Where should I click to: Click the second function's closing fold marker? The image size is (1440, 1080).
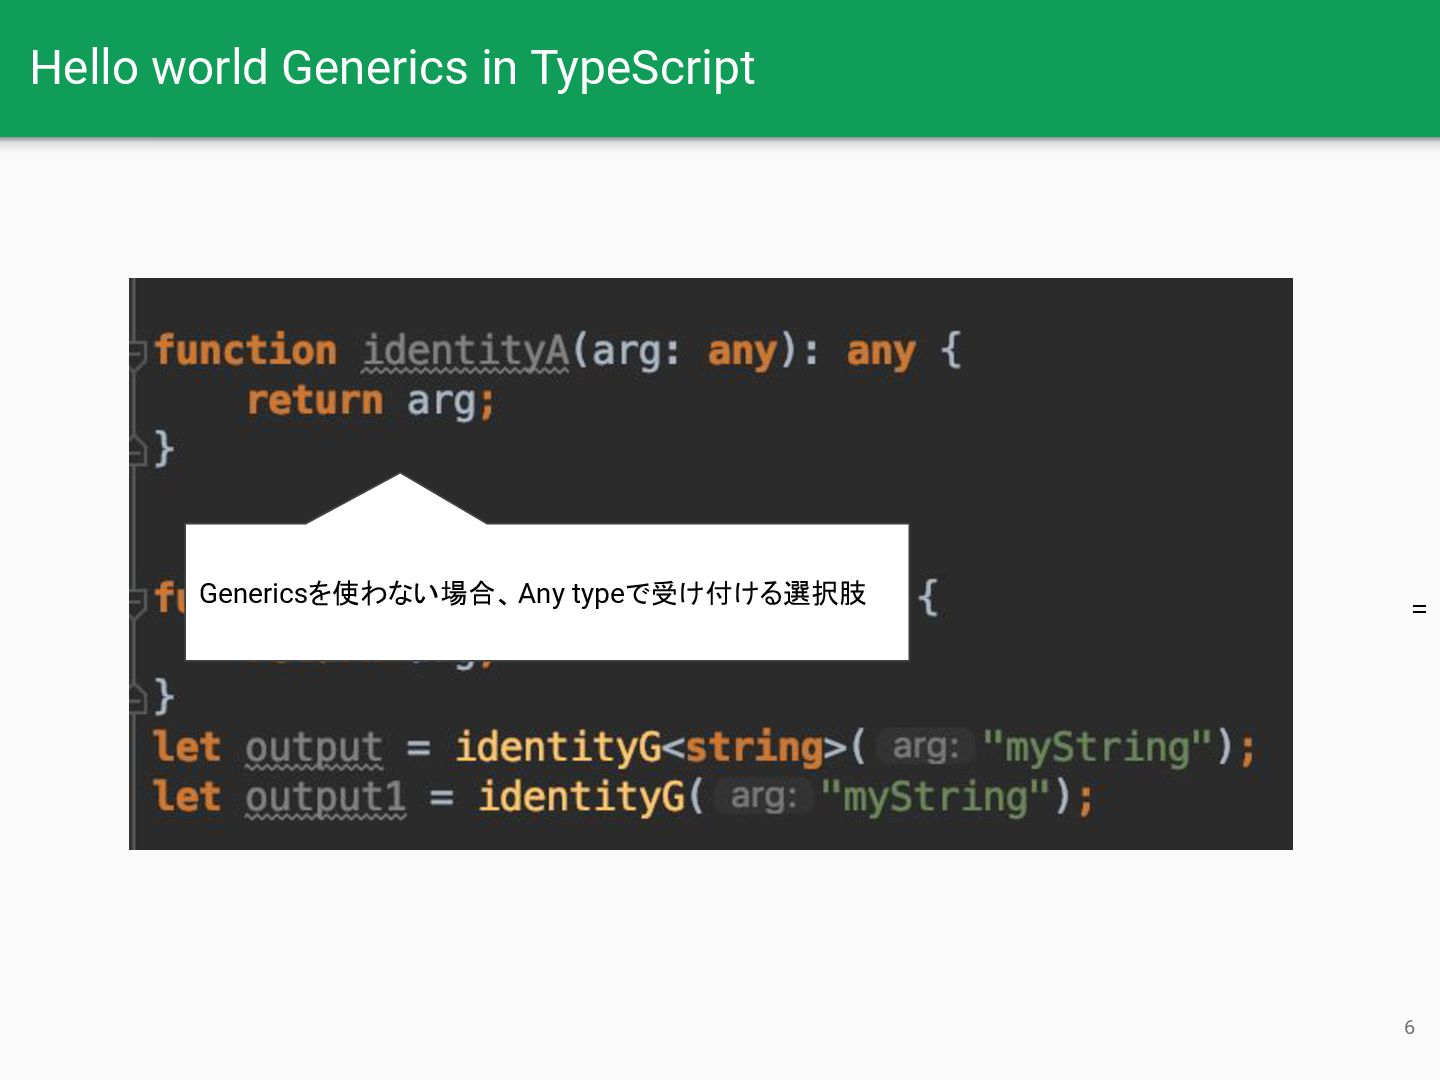pyautogui.click(x=138, y=699)
